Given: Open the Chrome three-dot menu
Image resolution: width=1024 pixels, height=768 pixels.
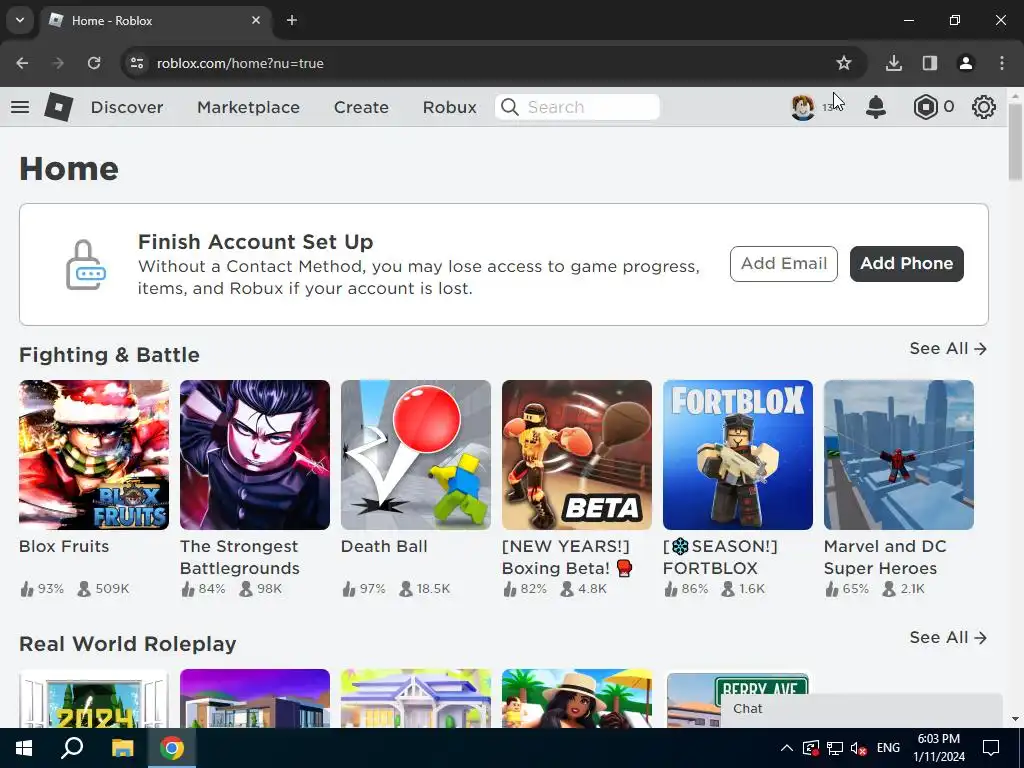Looking at the screenshot, I should coord(1002,63).
